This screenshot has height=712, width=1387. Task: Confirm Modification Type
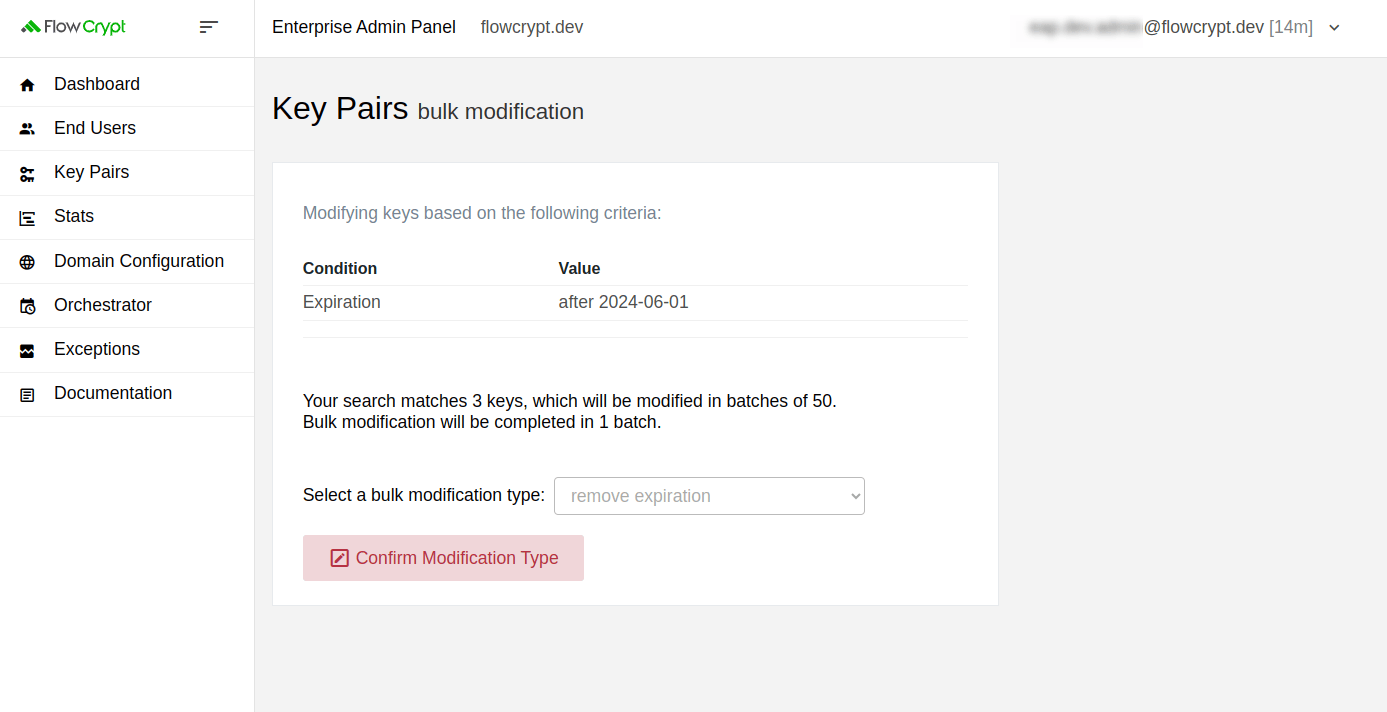point(443,558)
